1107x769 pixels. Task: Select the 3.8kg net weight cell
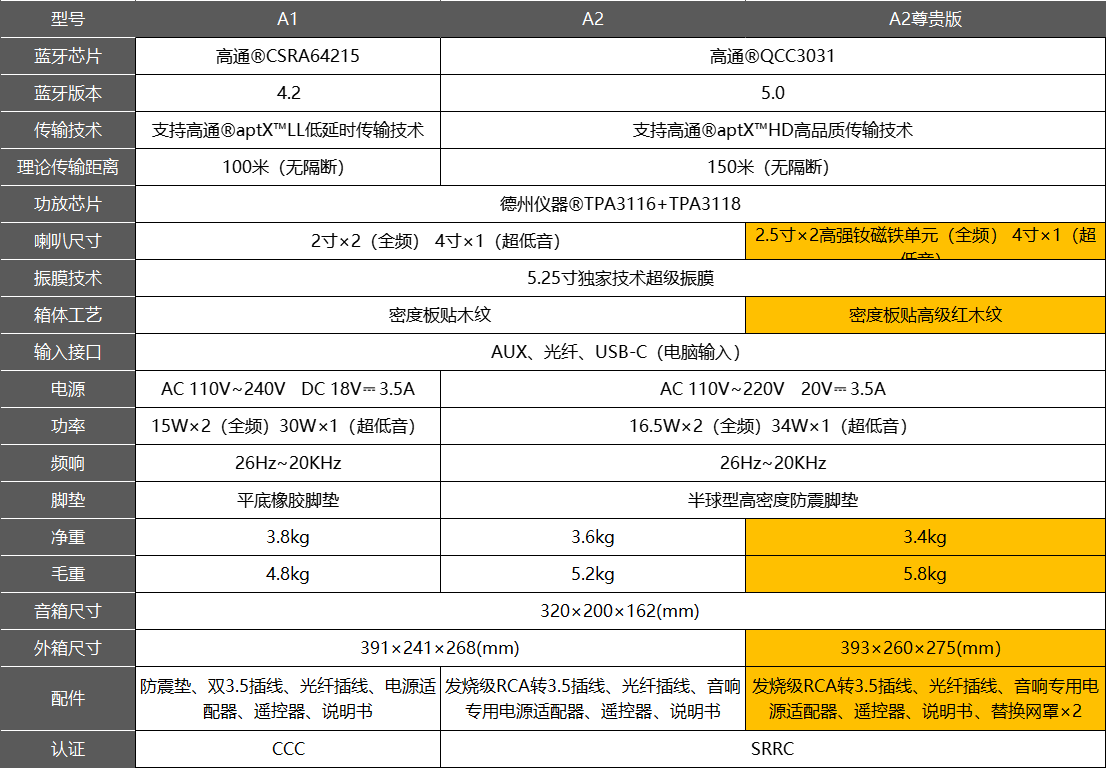[x=288, y=537]
